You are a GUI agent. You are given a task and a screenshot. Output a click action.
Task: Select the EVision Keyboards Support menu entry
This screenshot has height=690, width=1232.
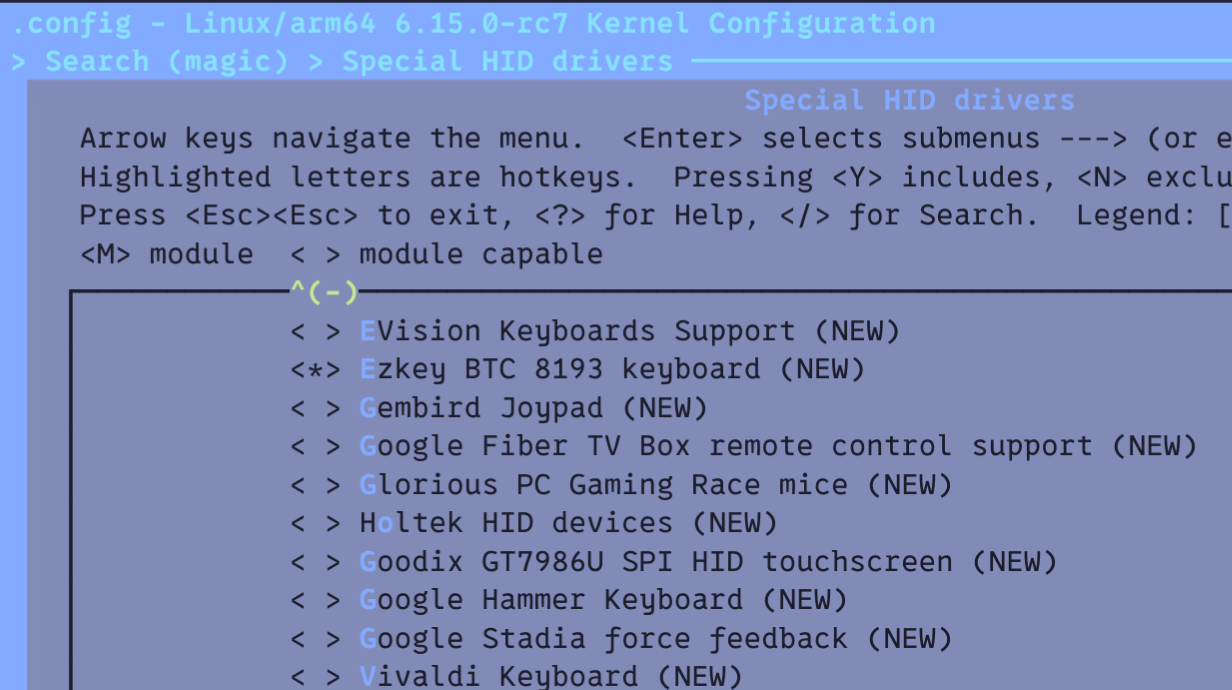pos(630,331)
